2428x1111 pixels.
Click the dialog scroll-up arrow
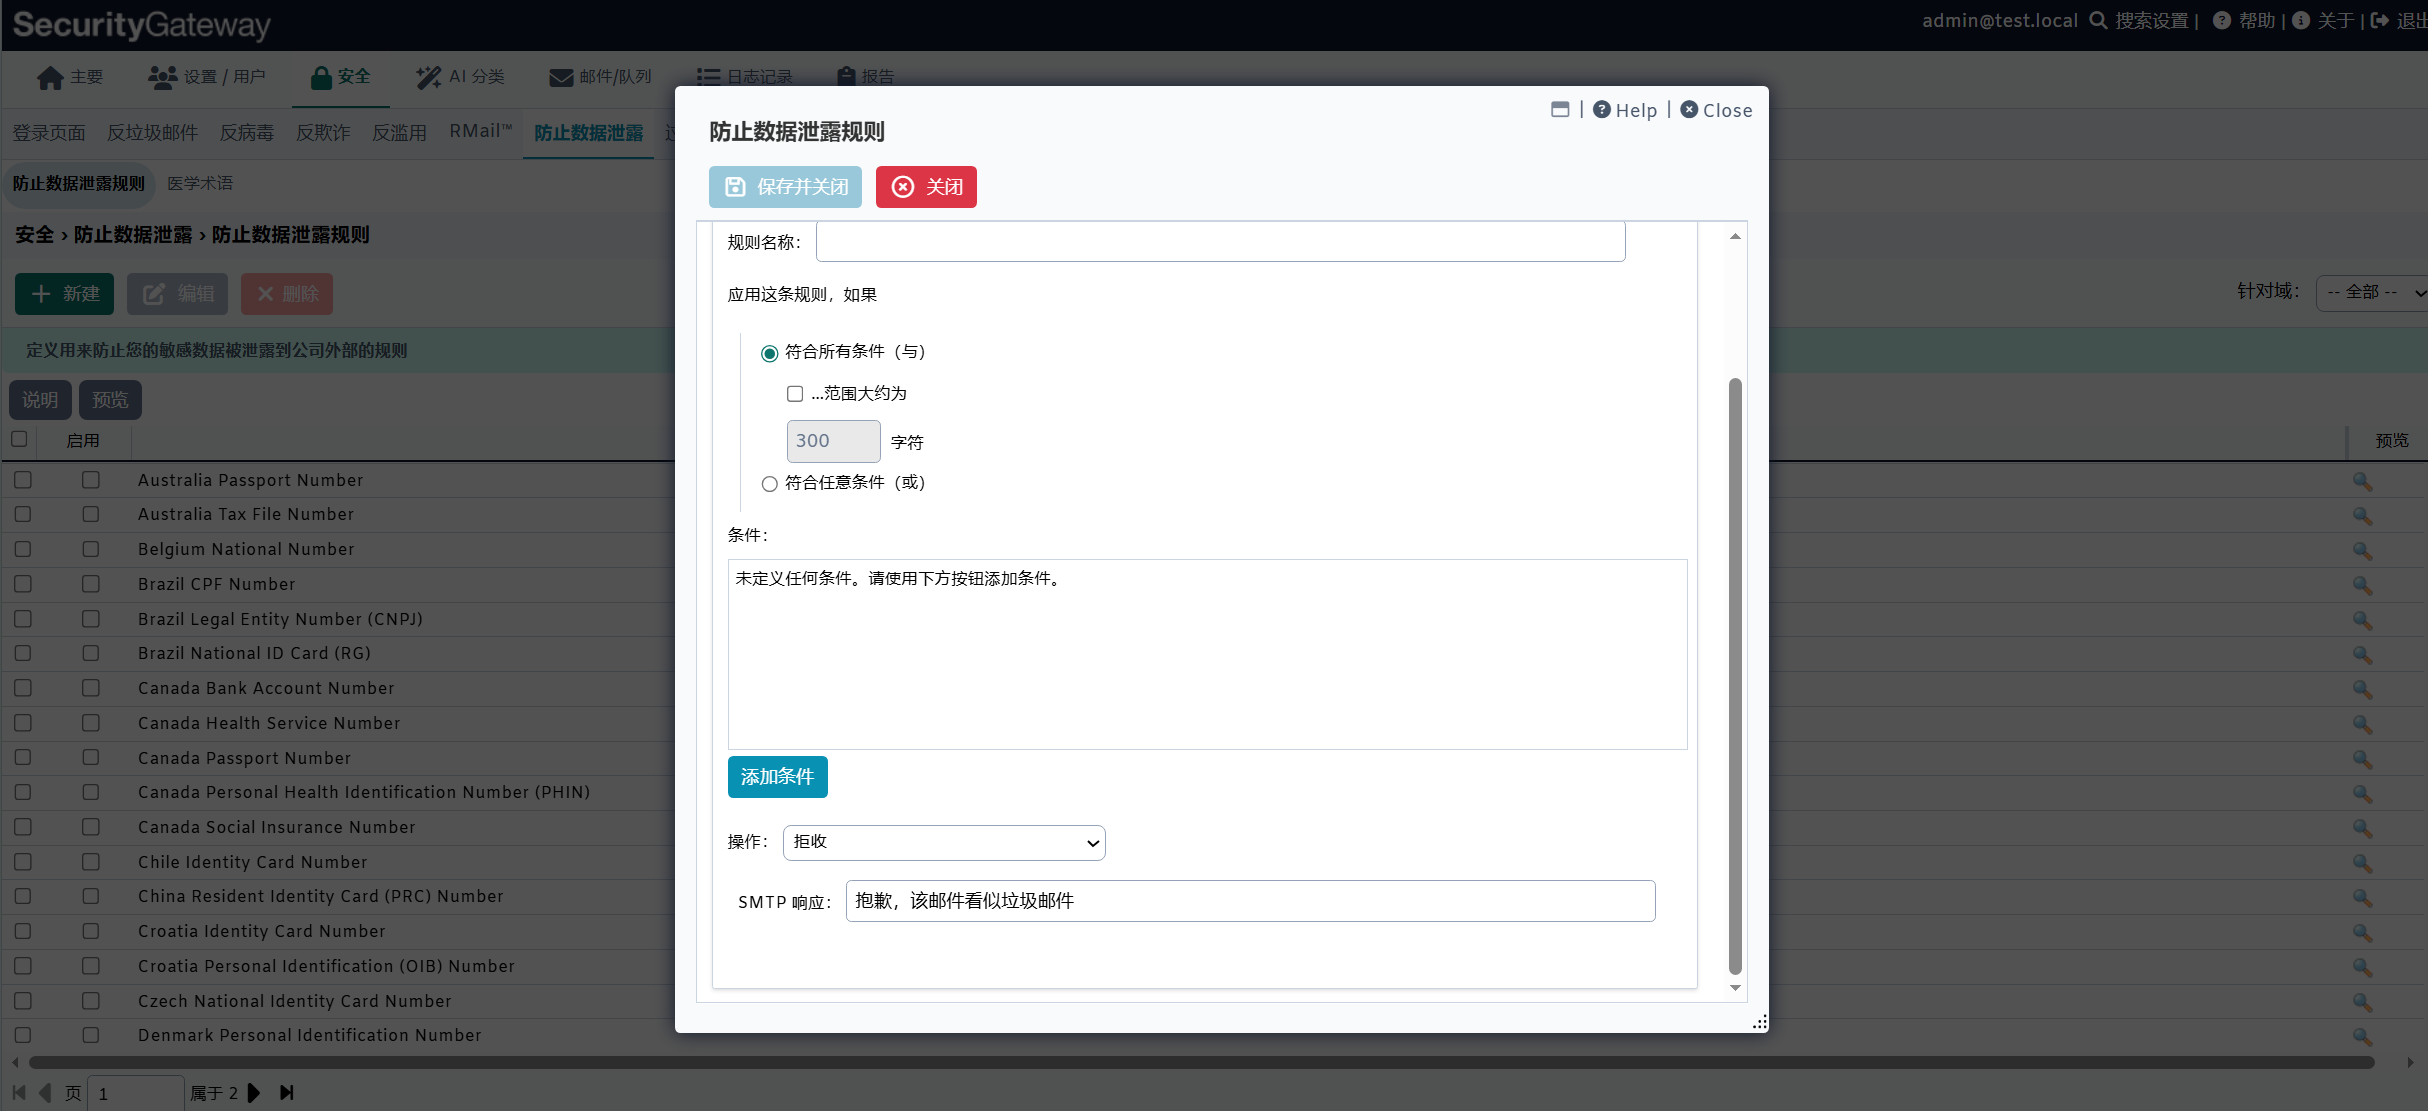click(1735, 237)
